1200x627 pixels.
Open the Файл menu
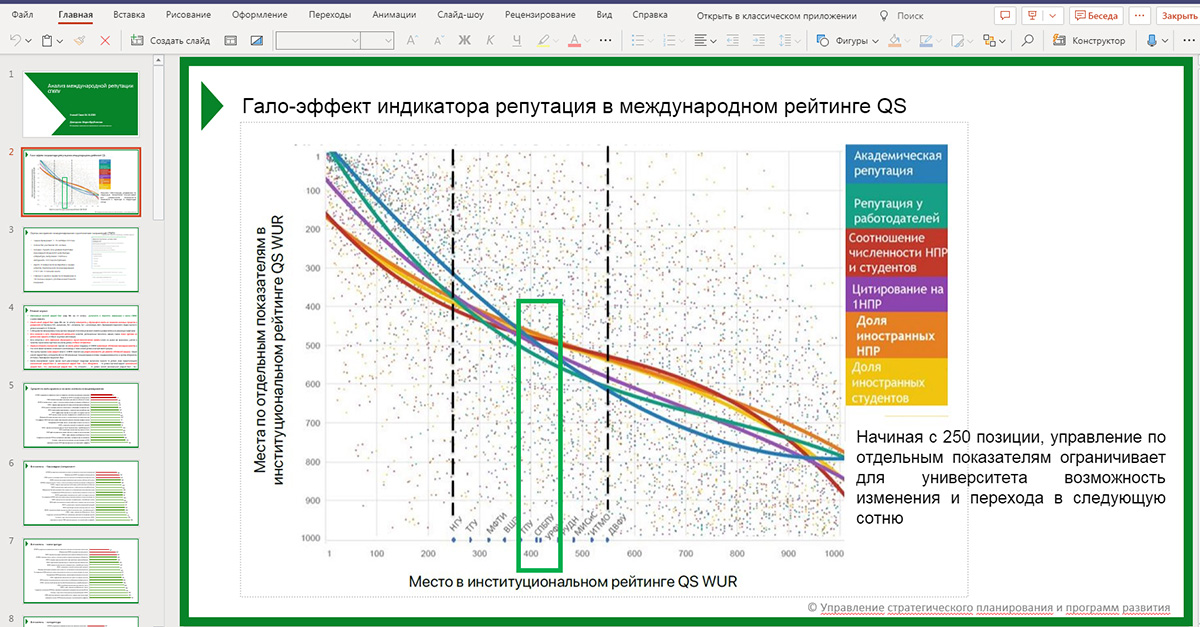pos(22,16)
